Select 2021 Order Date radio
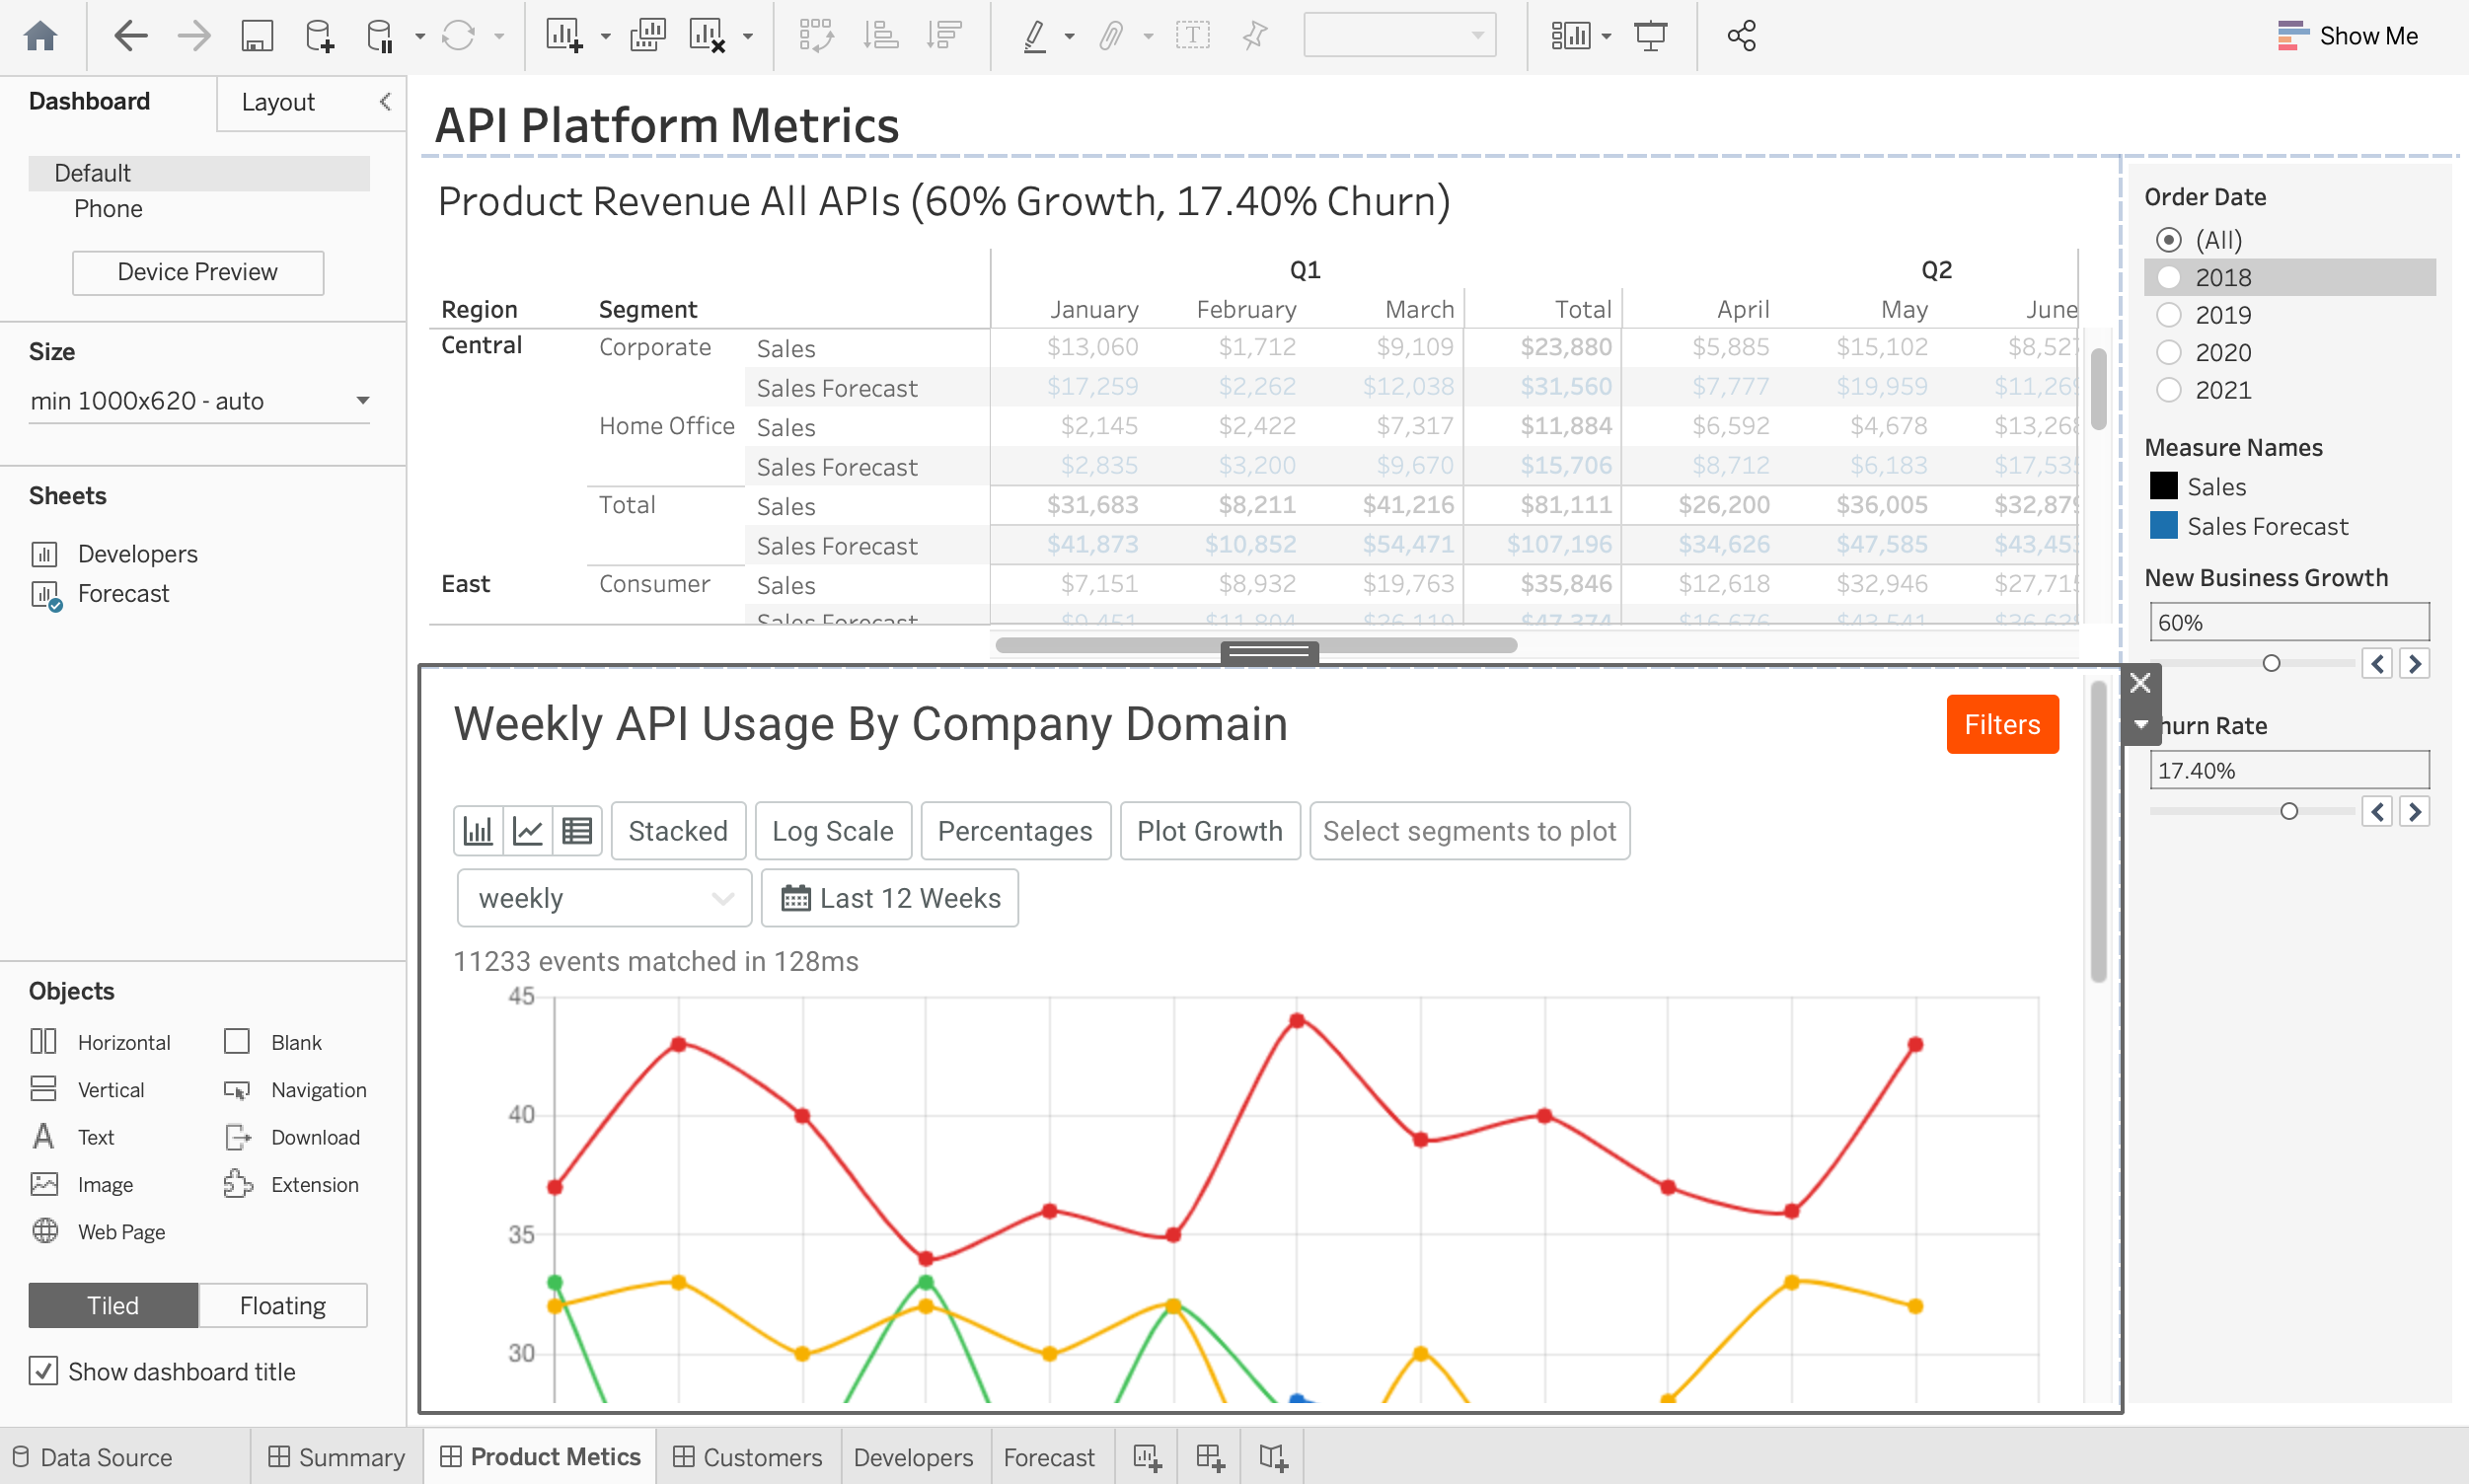This screenshot has width=2469, height=1484. click(x=2168, y=390)
